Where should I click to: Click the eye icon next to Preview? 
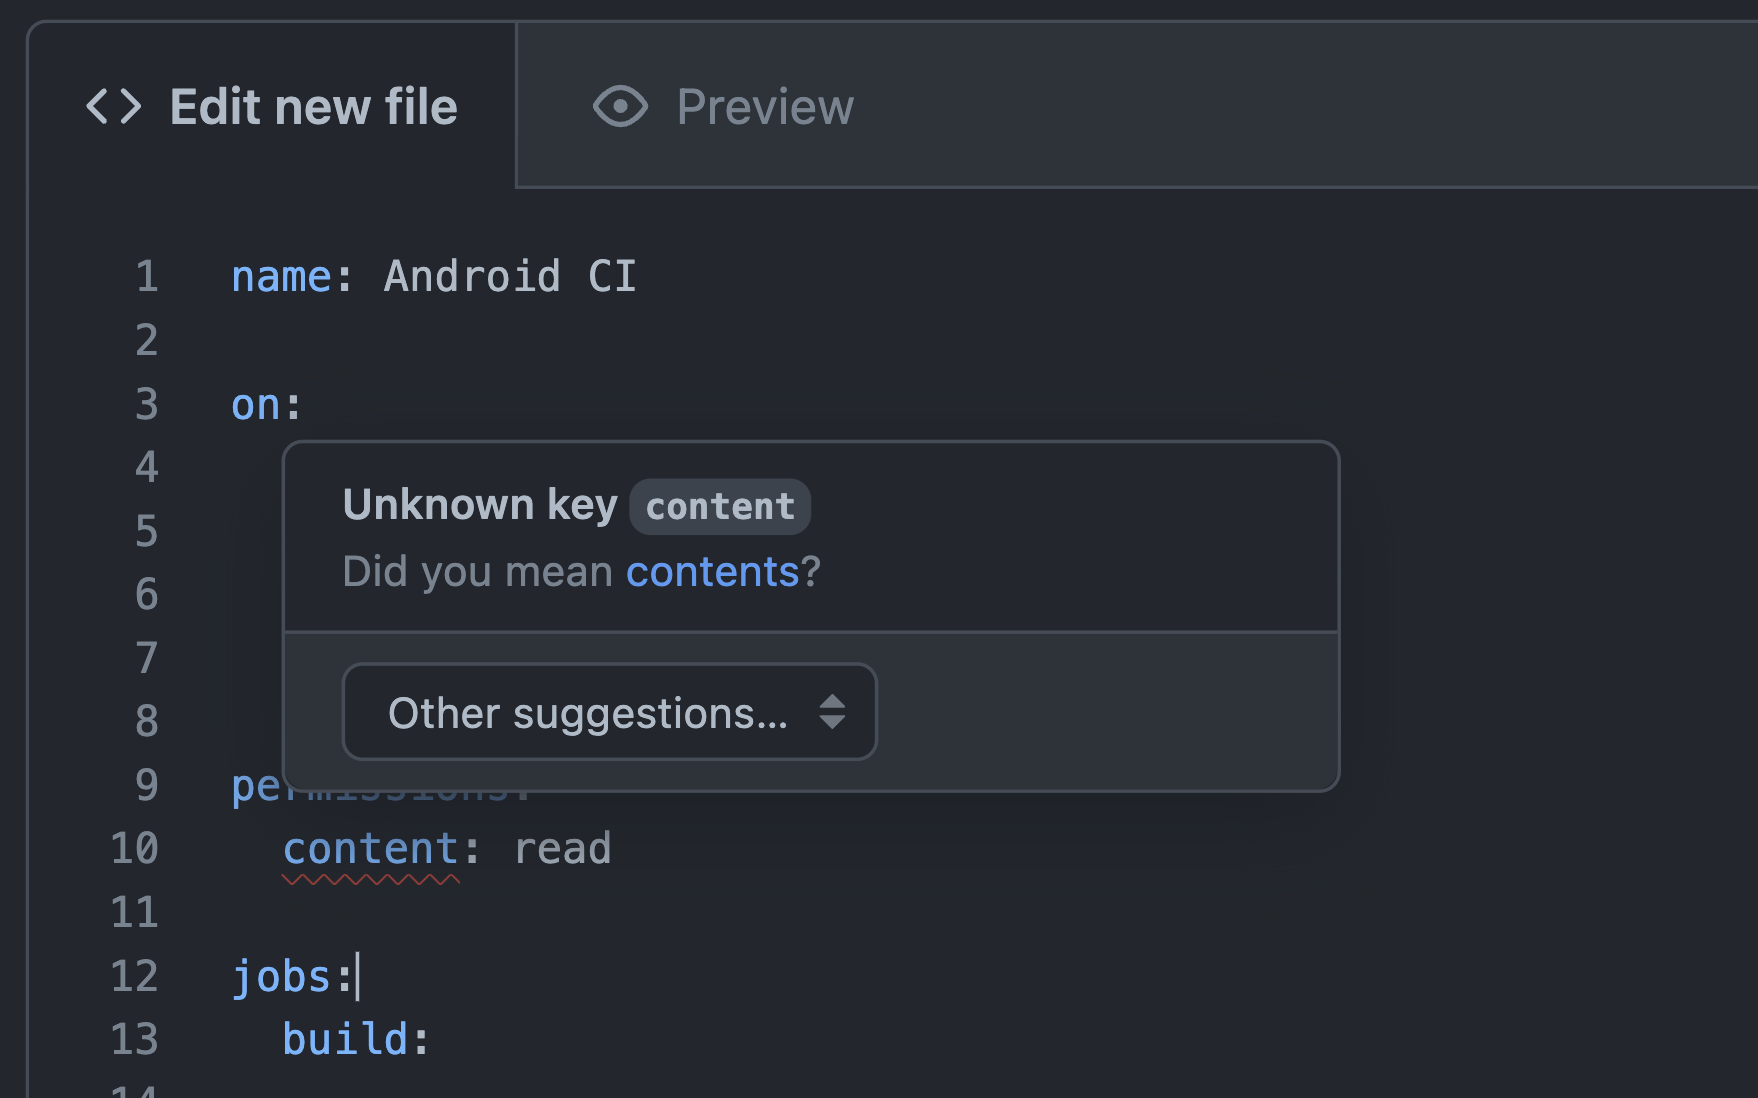[620, 107]
